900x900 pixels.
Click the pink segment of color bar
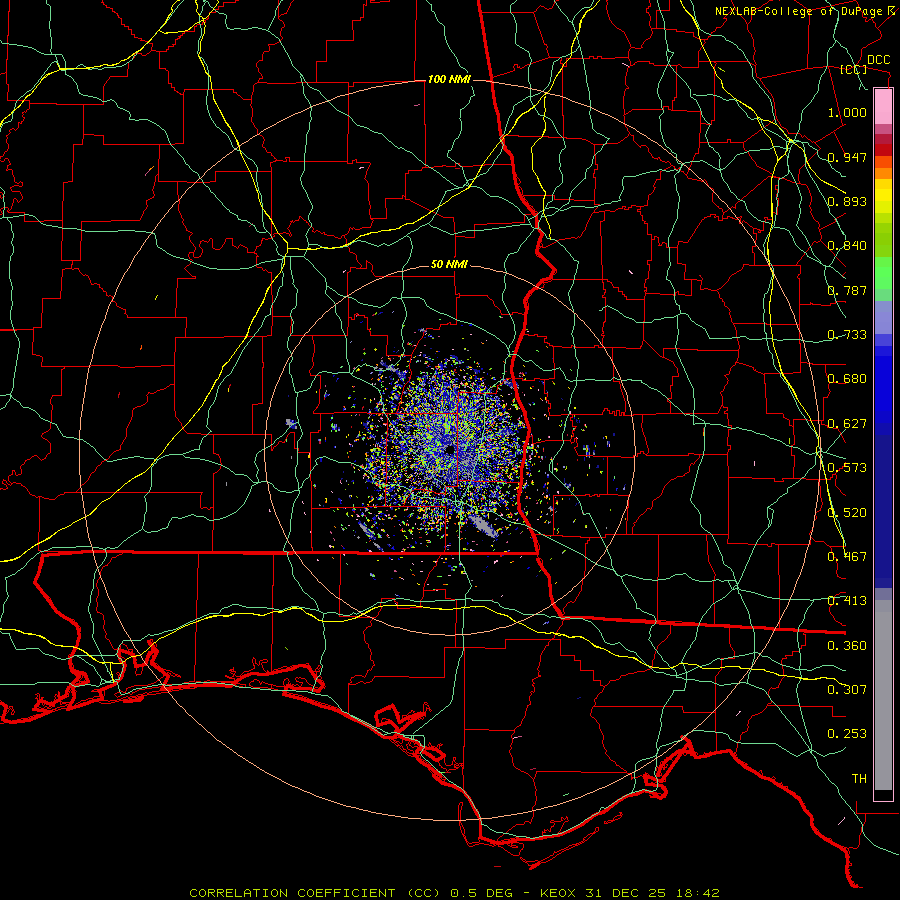(x=883, y=107)
